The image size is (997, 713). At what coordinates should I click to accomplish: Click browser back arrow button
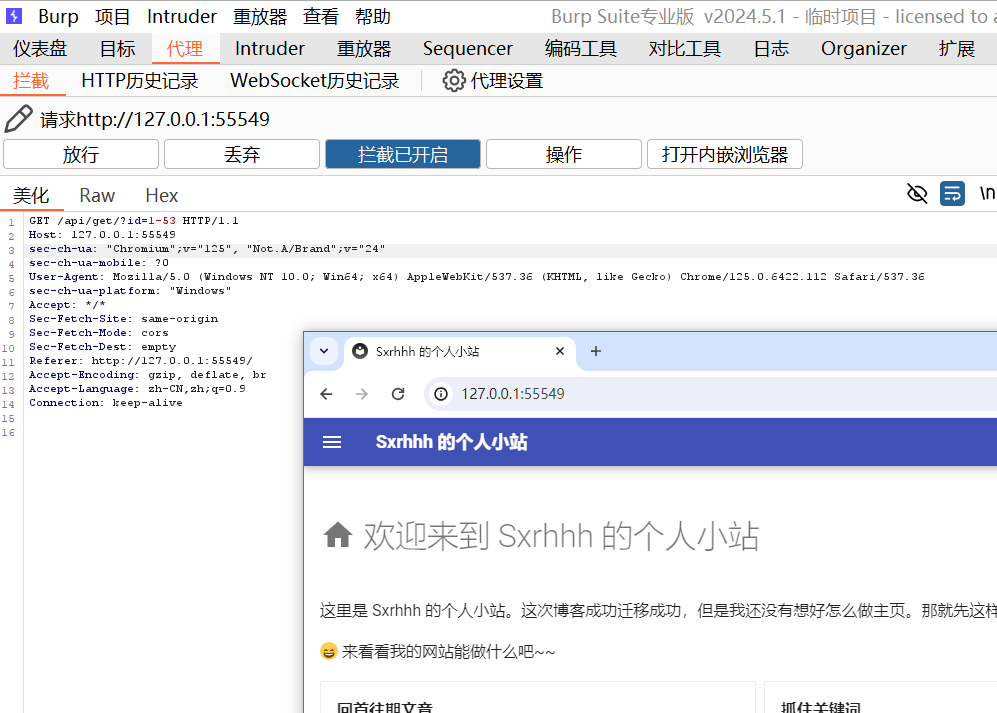pos(326,394)
